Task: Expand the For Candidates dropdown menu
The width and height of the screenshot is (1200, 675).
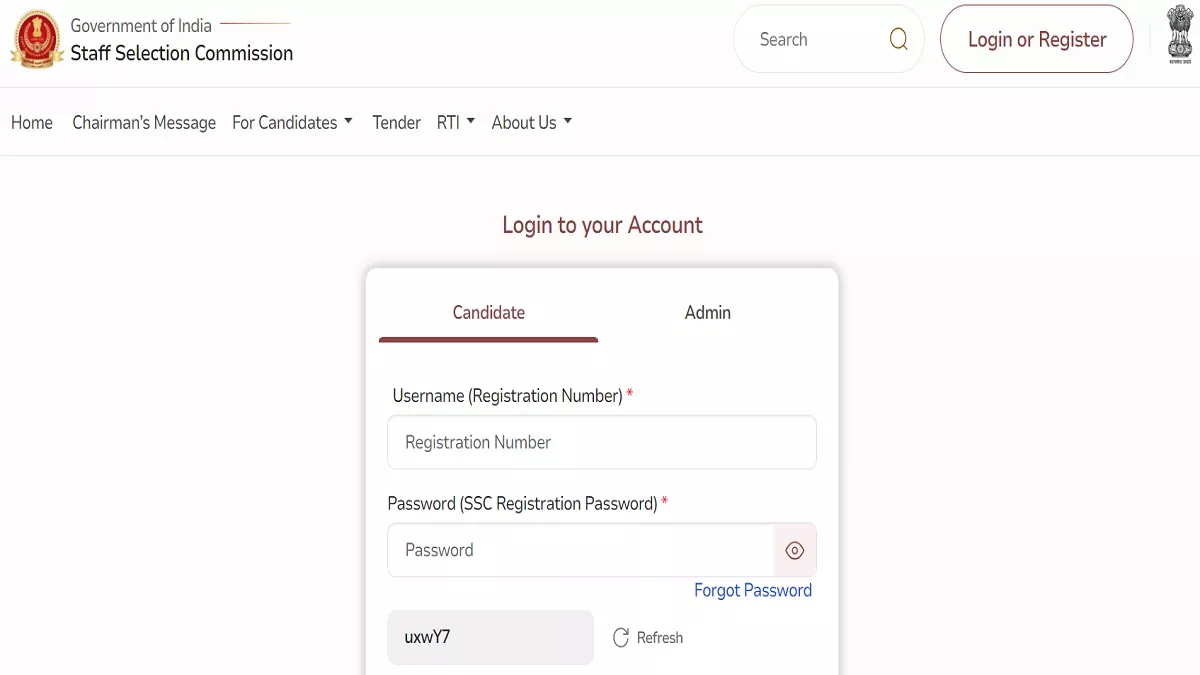Action: coord(292,122)
